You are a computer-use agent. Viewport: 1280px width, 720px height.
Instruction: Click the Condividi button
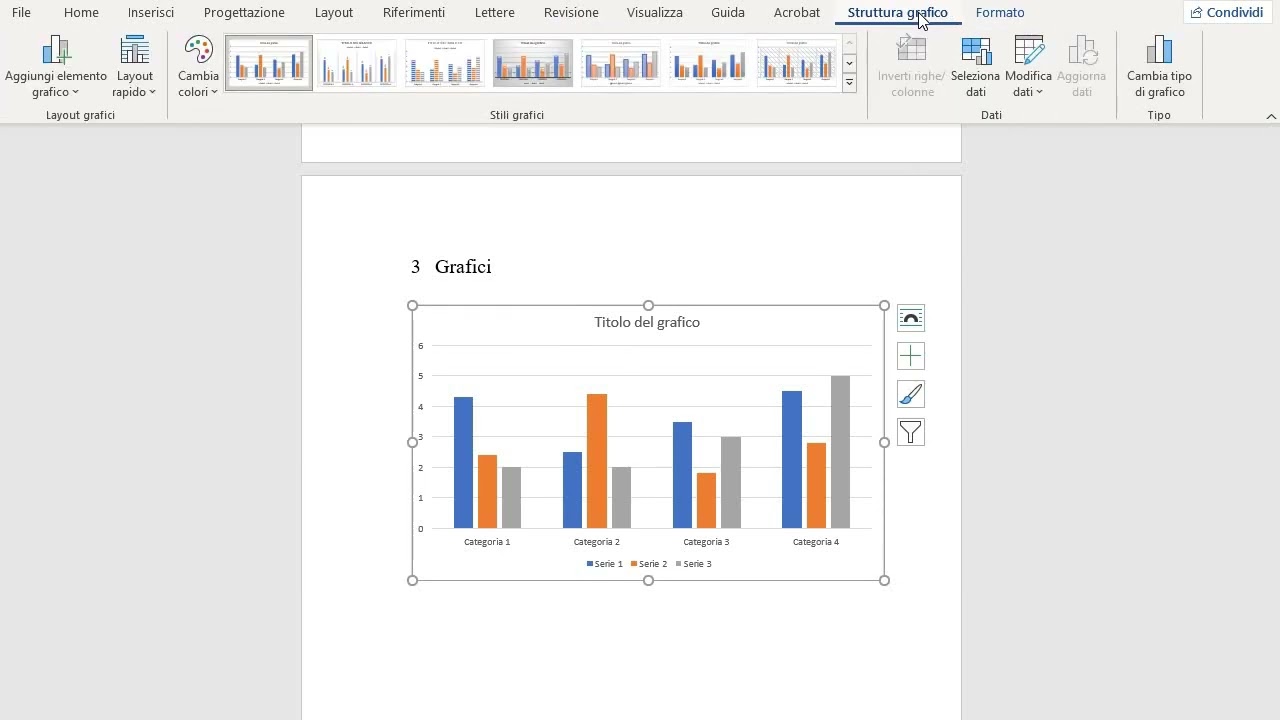pos(1227,13)
